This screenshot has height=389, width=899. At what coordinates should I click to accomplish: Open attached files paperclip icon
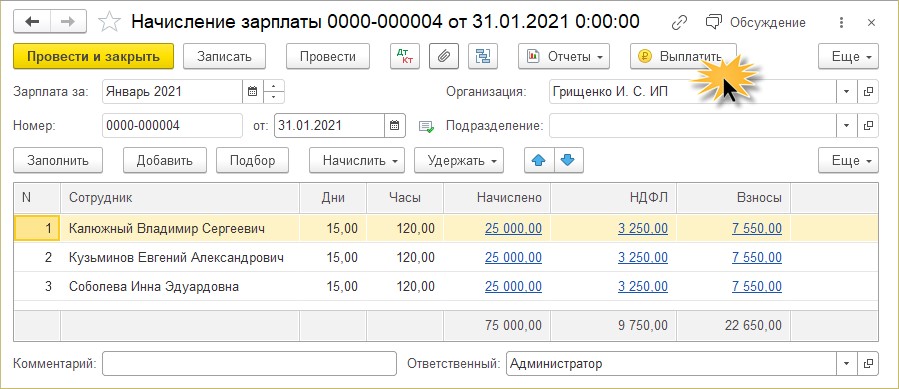443,56
